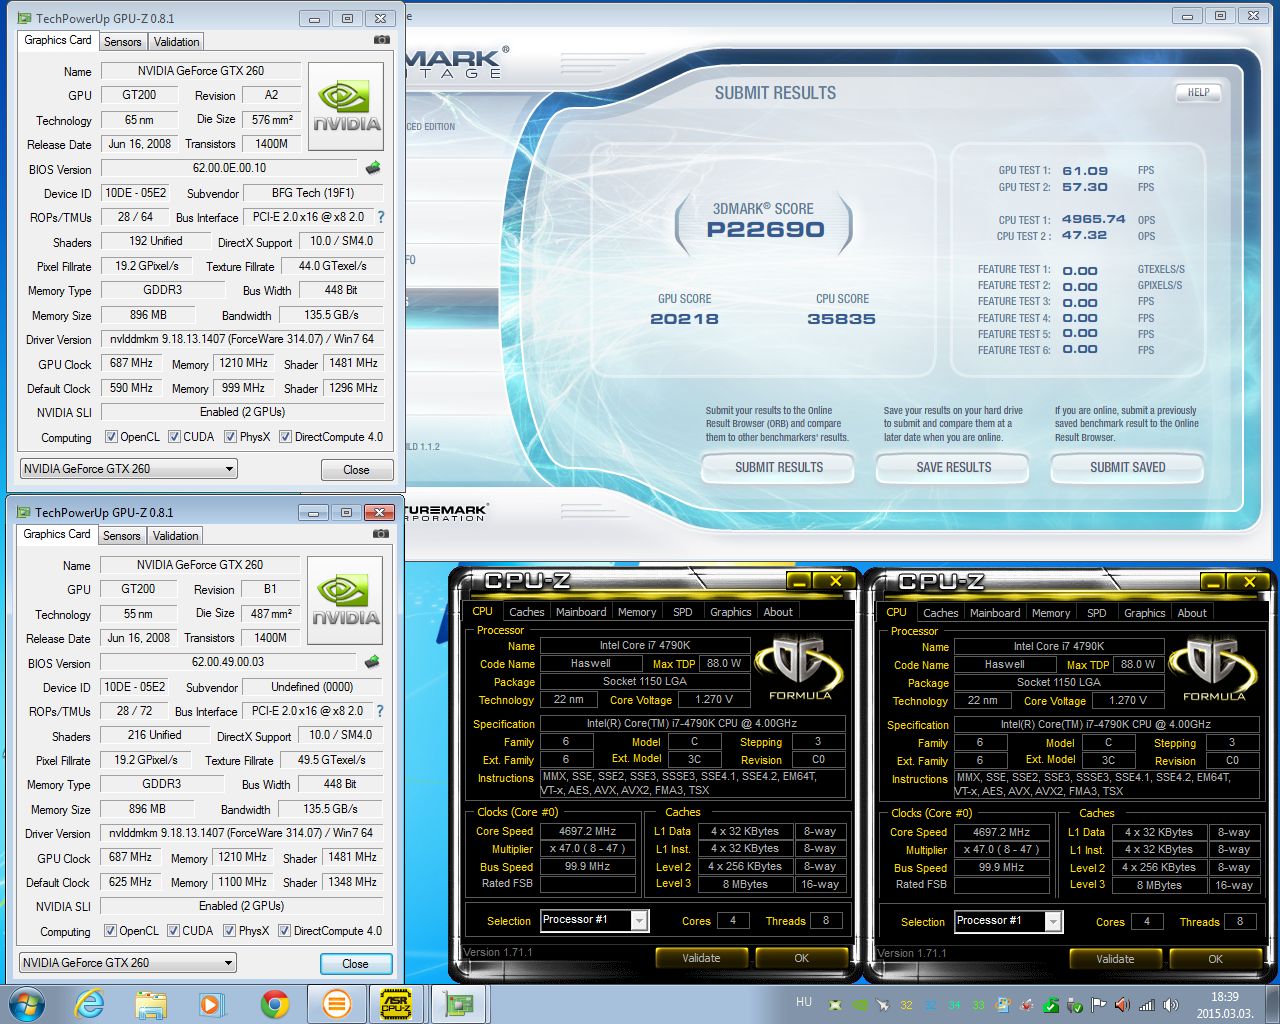The image size is (1280, 1024).
Task: Click OC Formula logo in left CPU-Z window
Action: (799, 668)
